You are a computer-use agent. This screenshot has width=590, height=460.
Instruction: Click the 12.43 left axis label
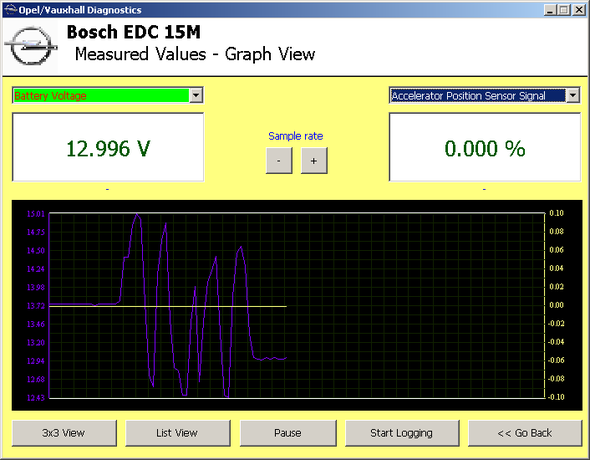click(35, 398)
